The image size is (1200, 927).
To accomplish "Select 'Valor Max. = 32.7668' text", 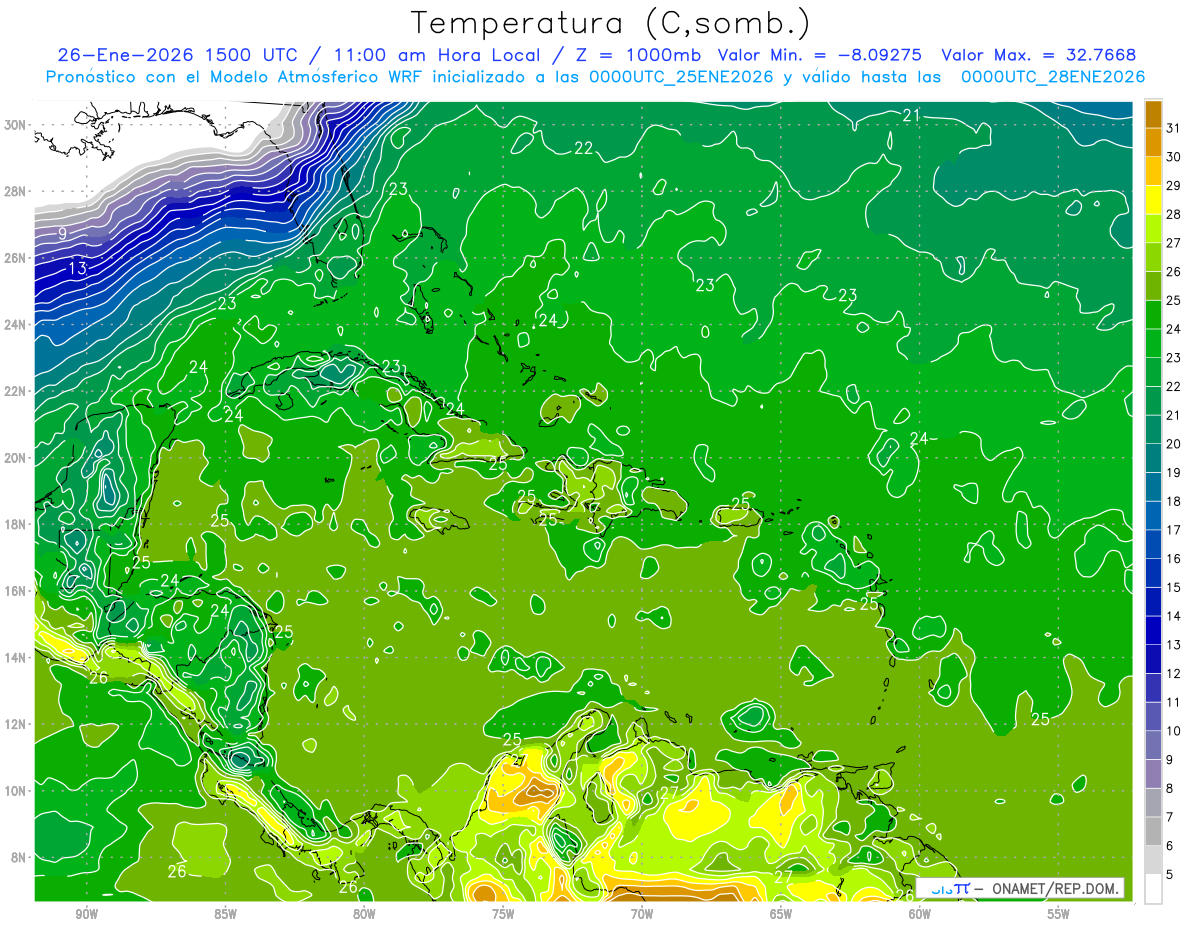I will pos(1039,55).
